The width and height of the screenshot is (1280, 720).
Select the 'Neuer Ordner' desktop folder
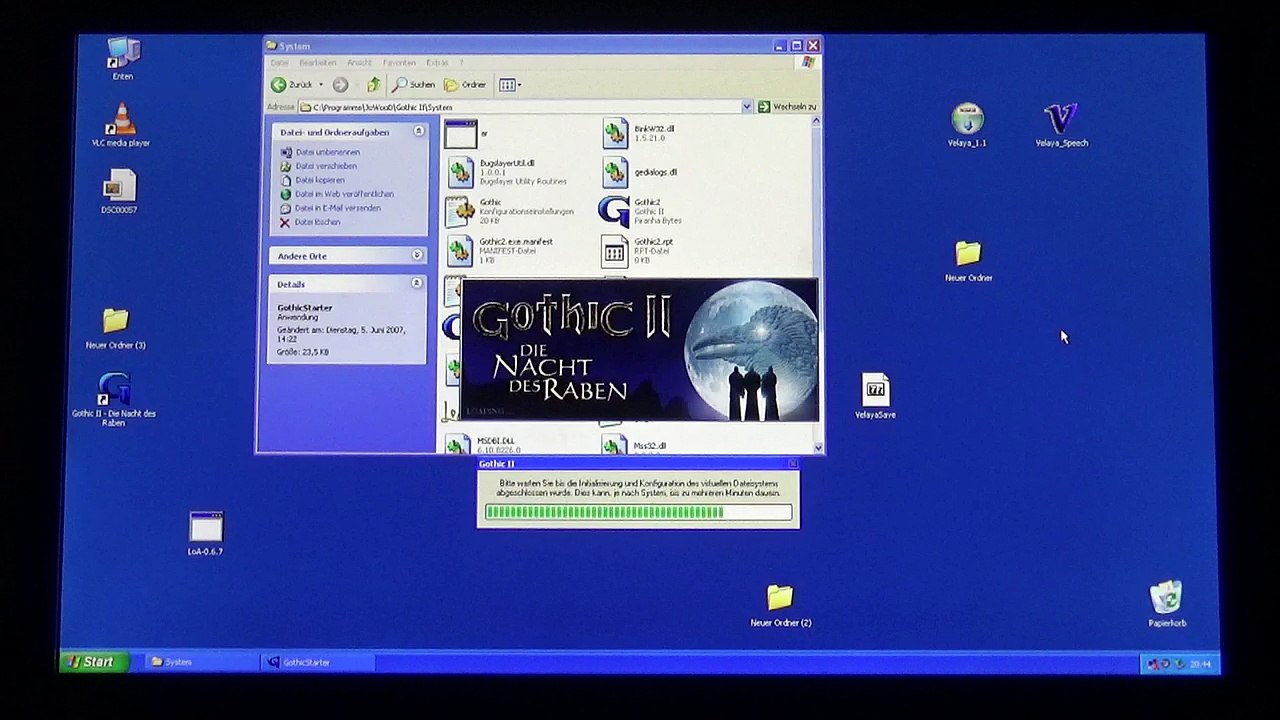point(968,261)
